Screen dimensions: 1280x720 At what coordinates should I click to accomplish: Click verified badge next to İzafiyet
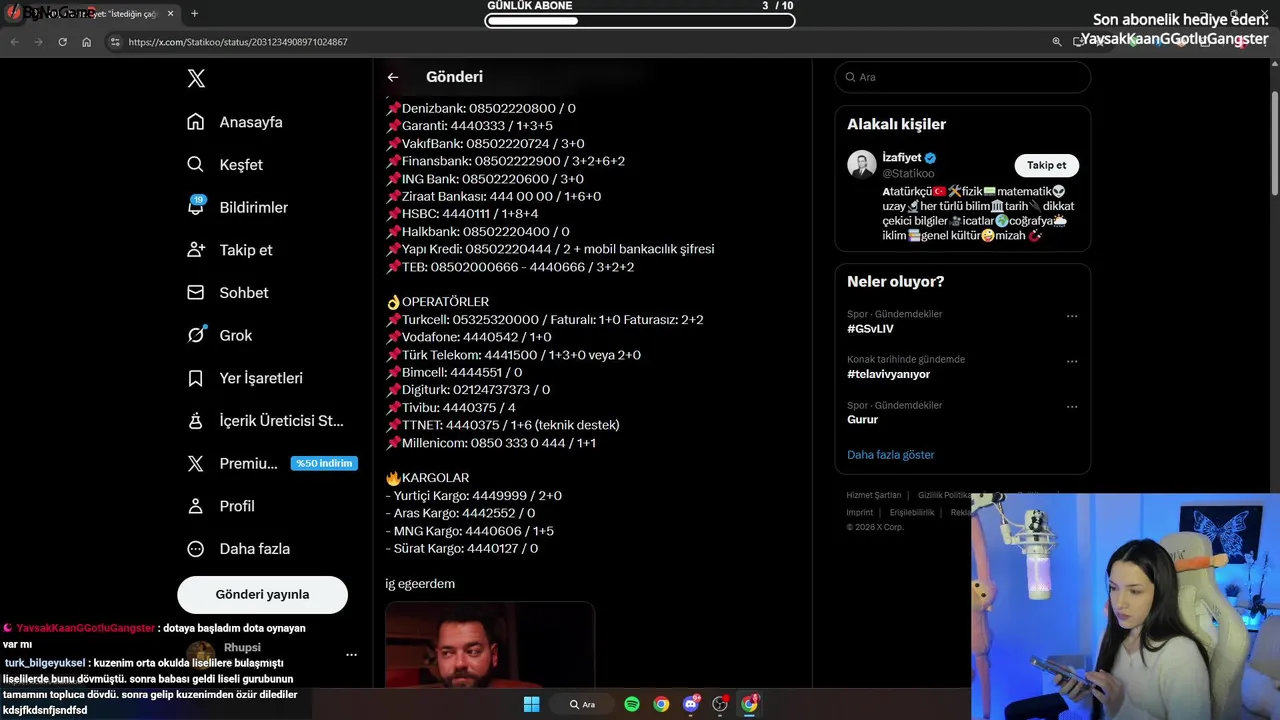click(x=931, y=158)
